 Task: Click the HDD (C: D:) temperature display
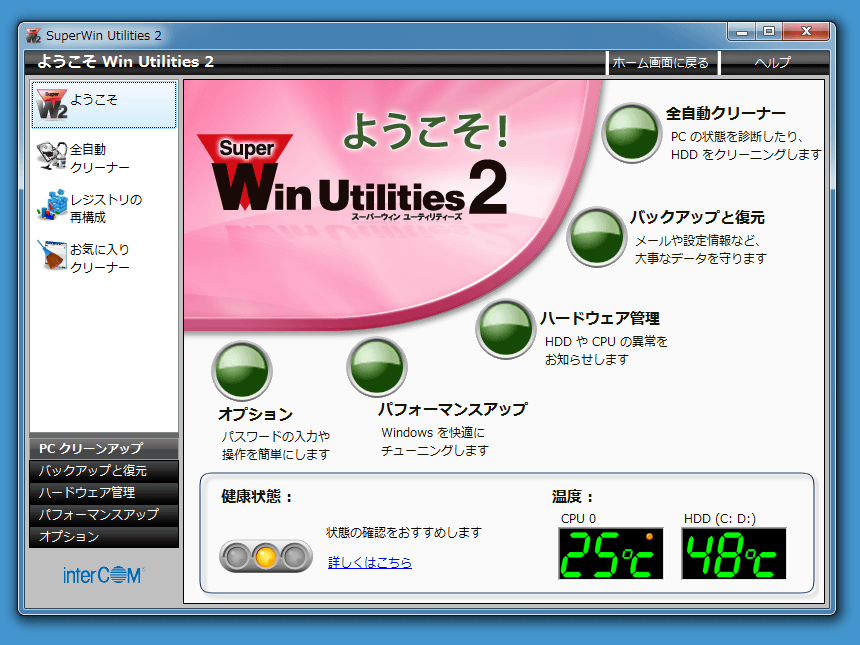pos(734,553)
